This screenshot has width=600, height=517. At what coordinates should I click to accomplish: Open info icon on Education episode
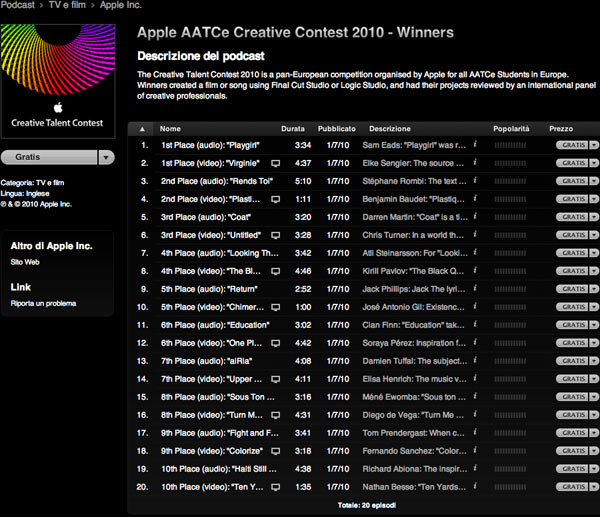(475, 324)
